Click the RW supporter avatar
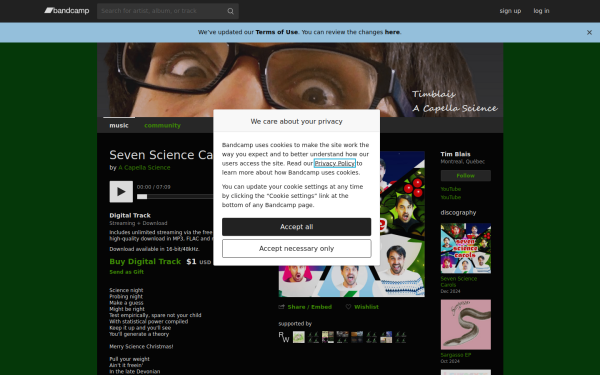The width and height of the screenshot is (600, 375). [284, 337]
